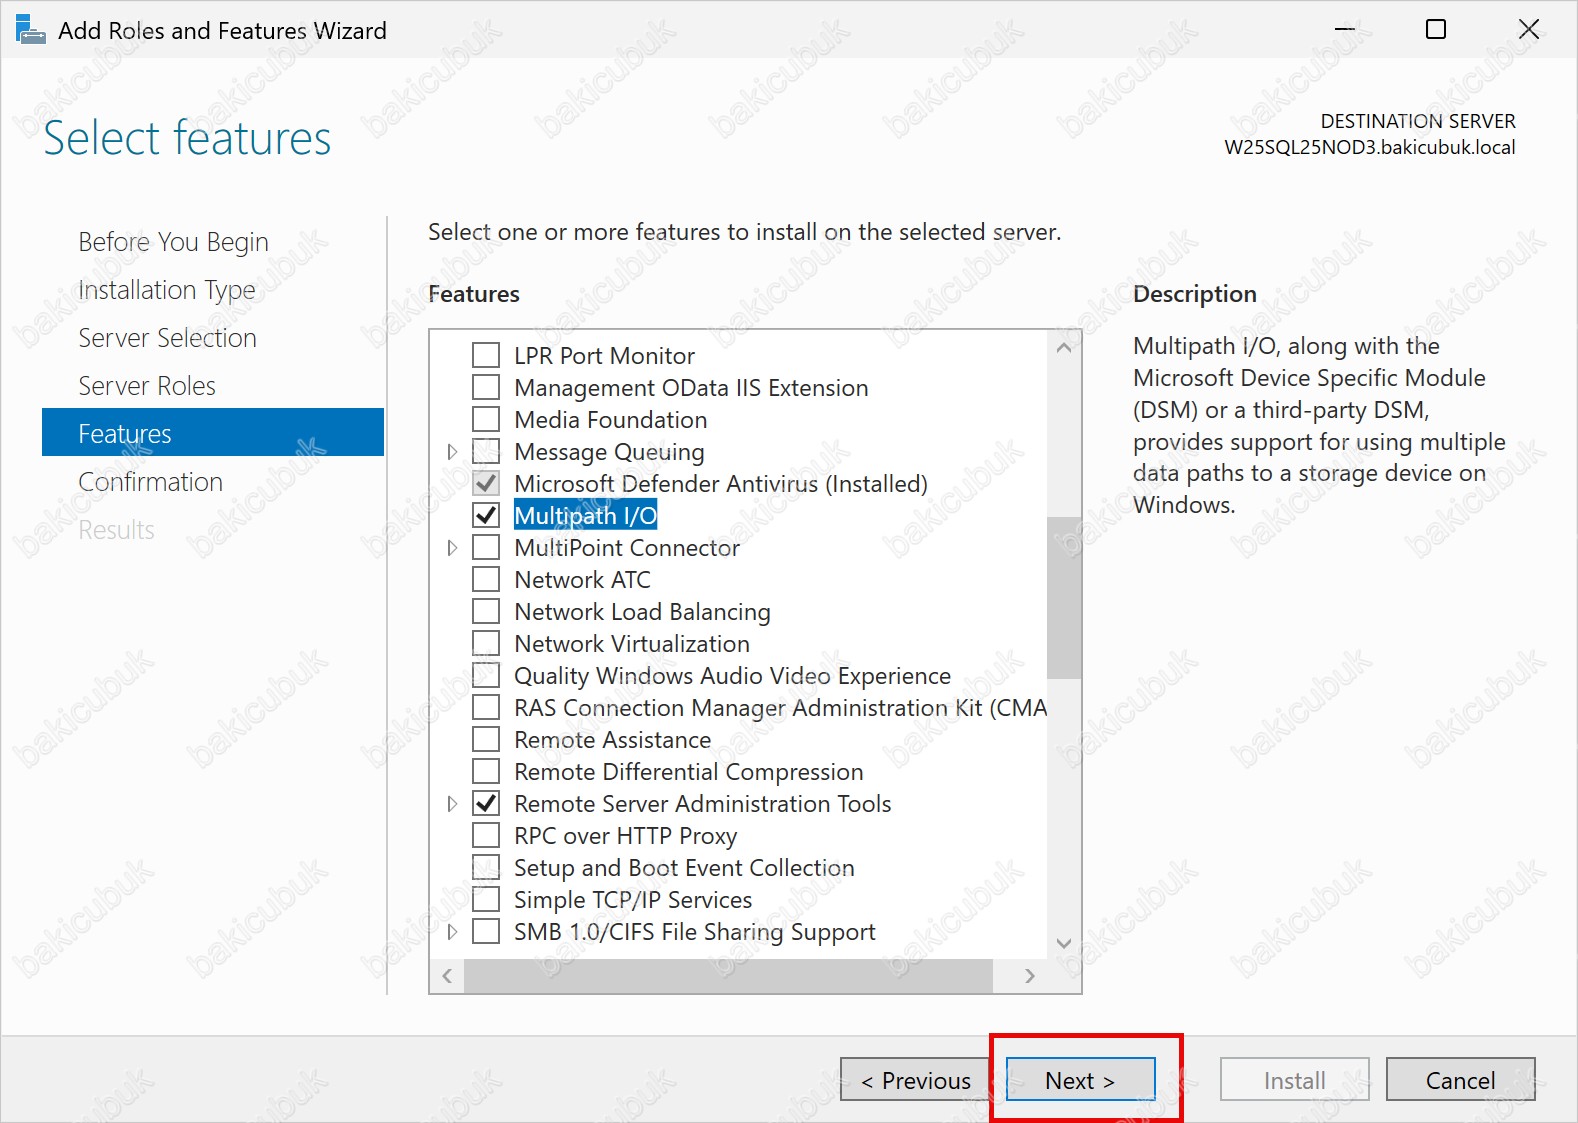
Task: Maximize the wizard window
Action: tap(1435, 30)
